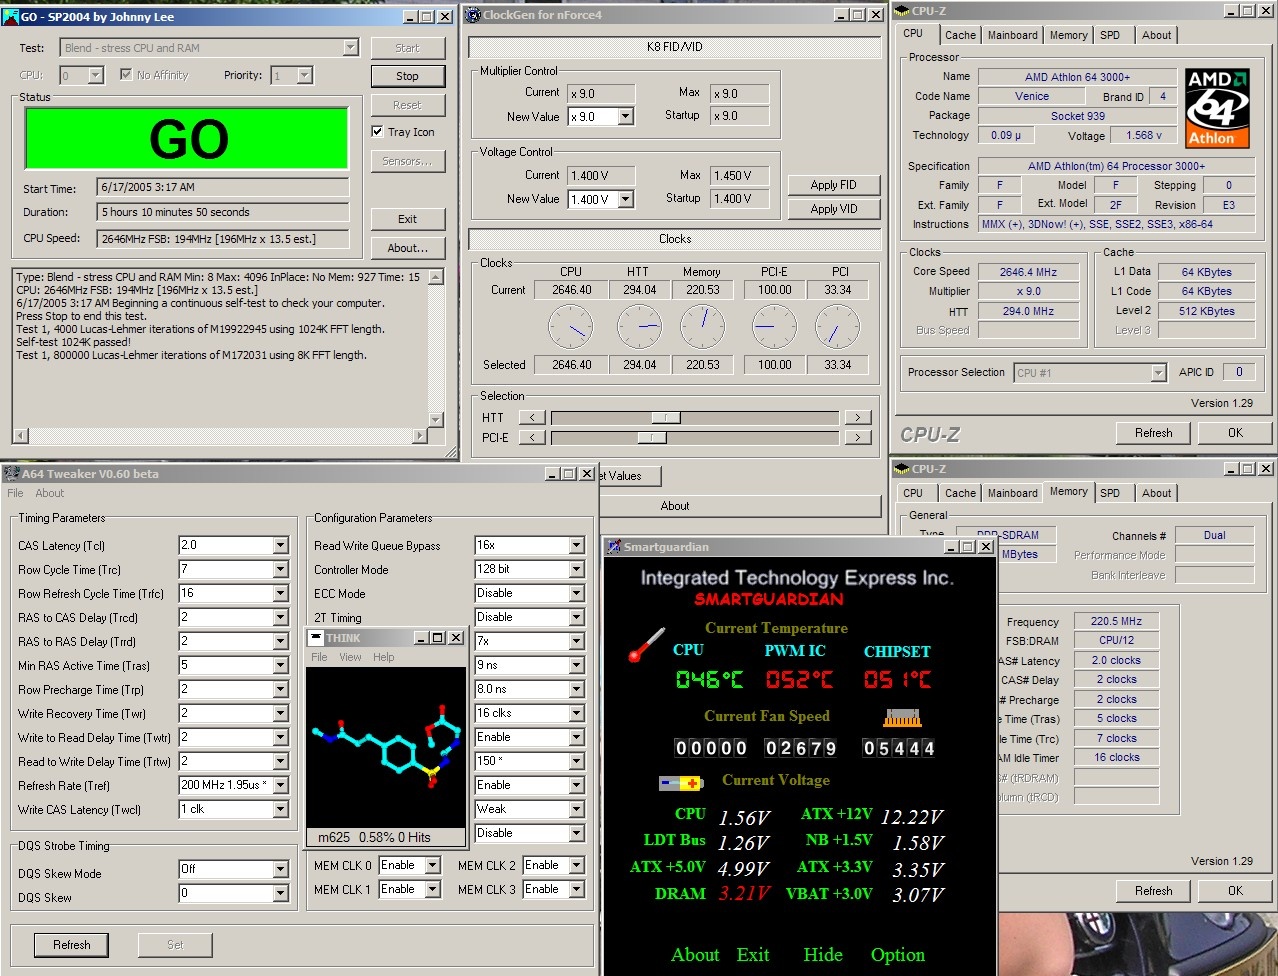Click the Memory clock dial in ClockGen
1278x976 pixels.
coord(702,327)
